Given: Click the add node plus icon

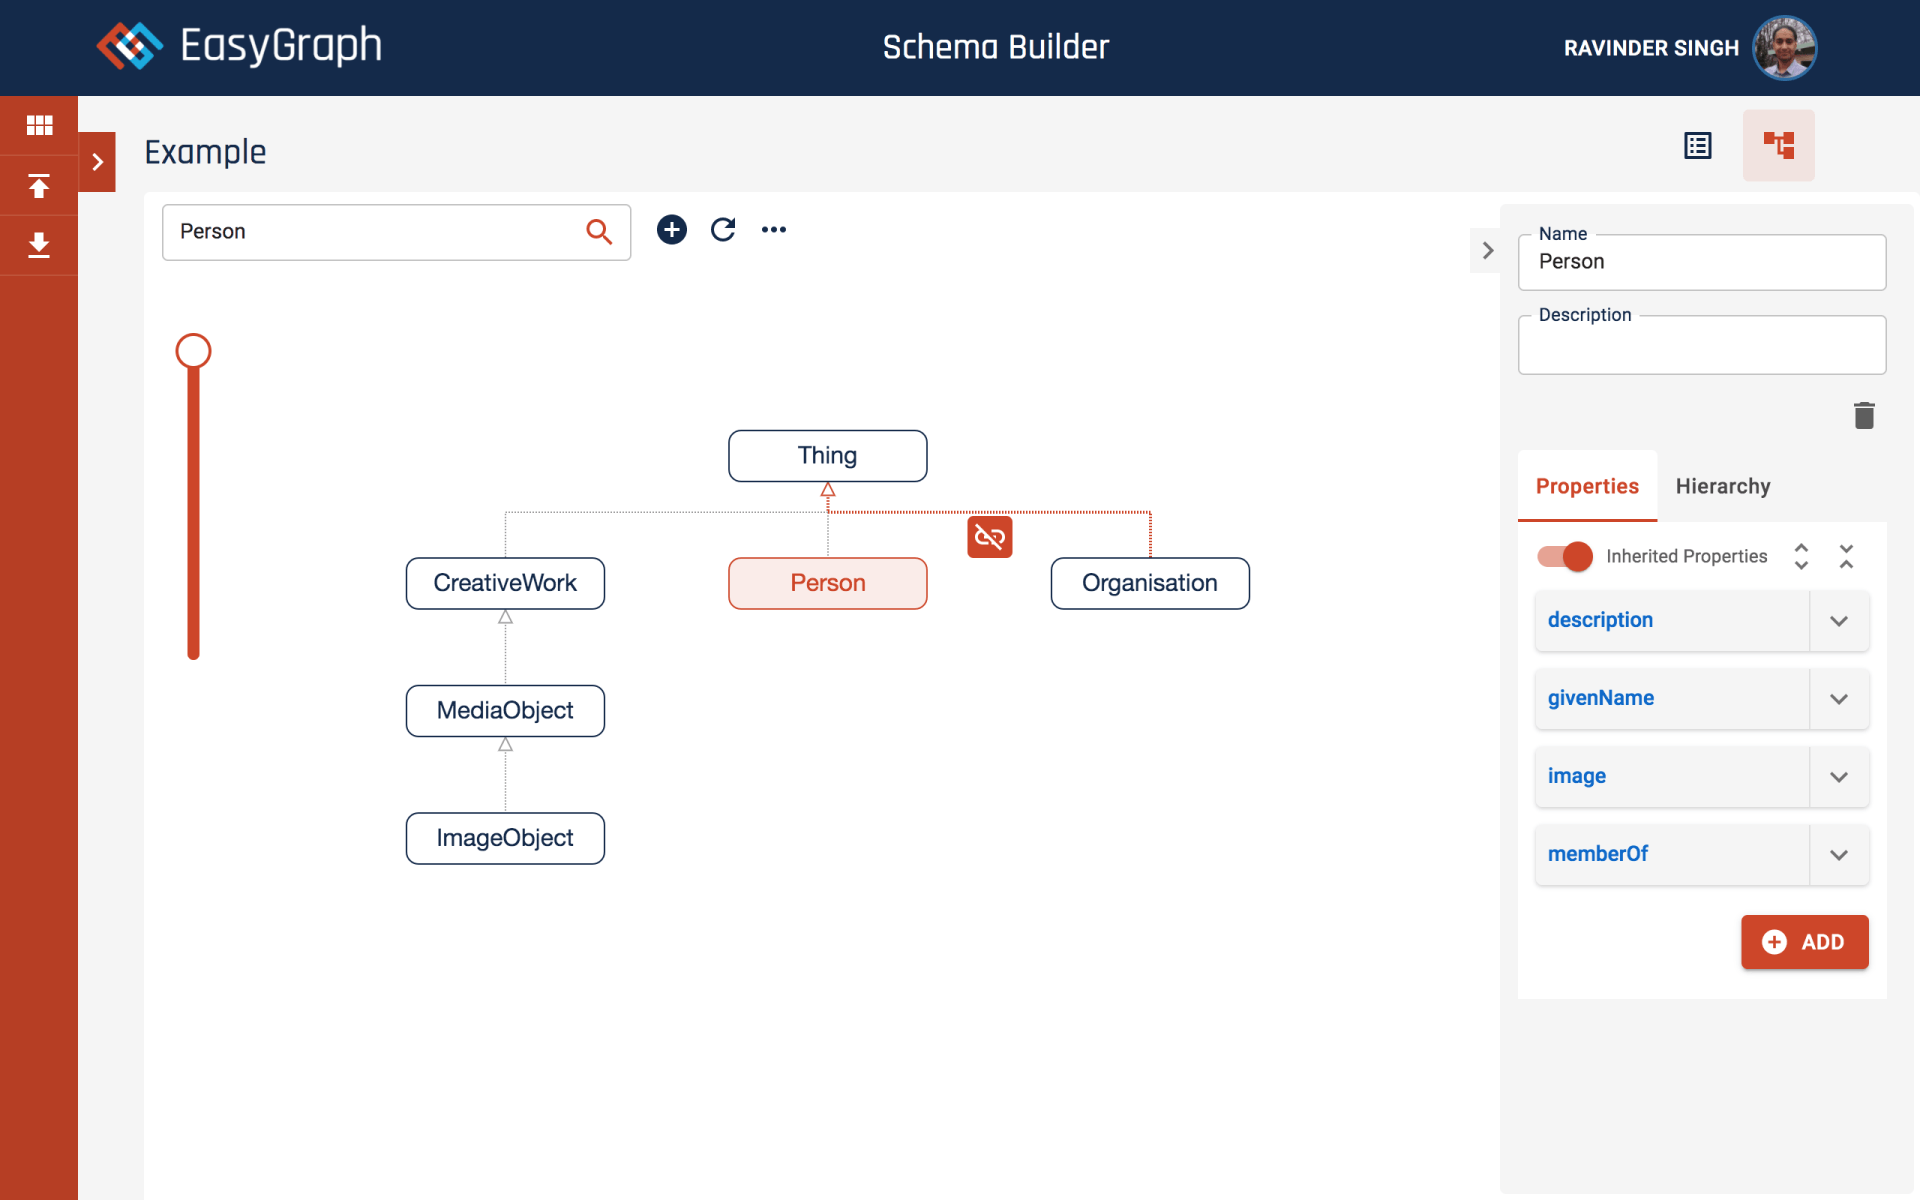Looking at the screenshot, I should coord(672,230).
